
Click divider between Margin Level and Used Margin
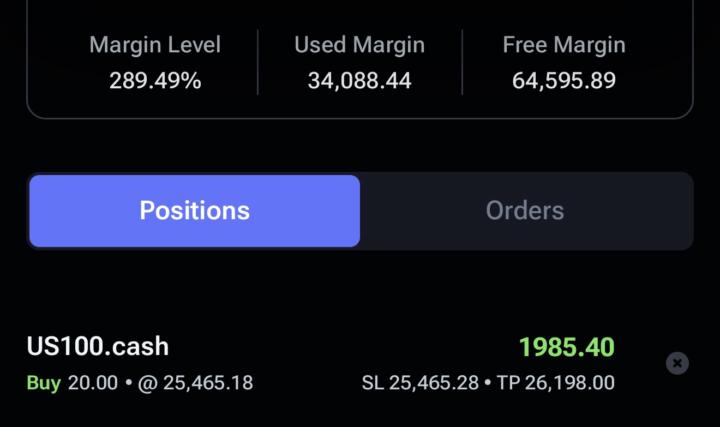pos(258,62)
